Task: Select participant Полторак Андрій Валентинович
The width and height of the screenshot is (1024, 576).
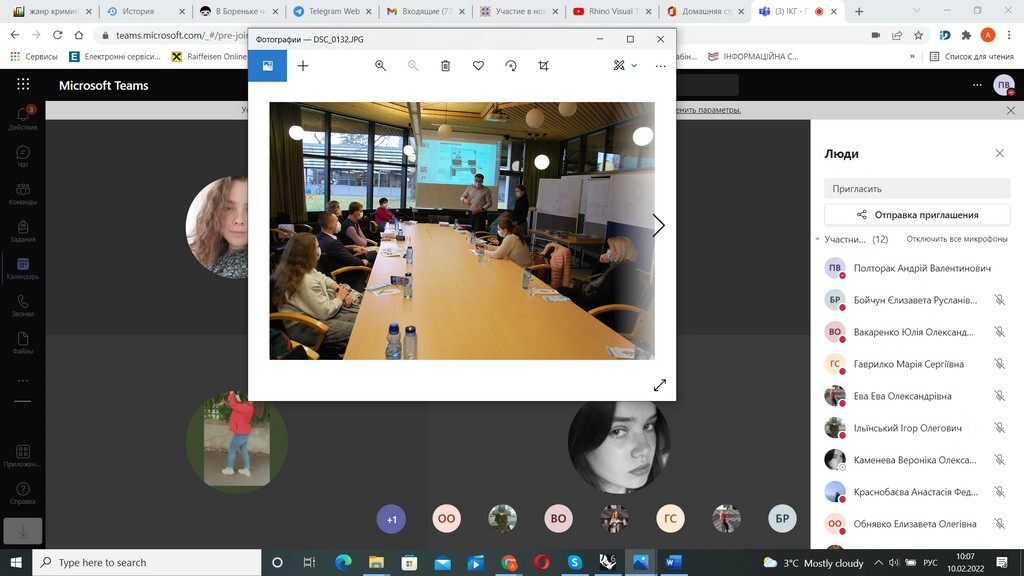Action: click(x=917, y=268)
